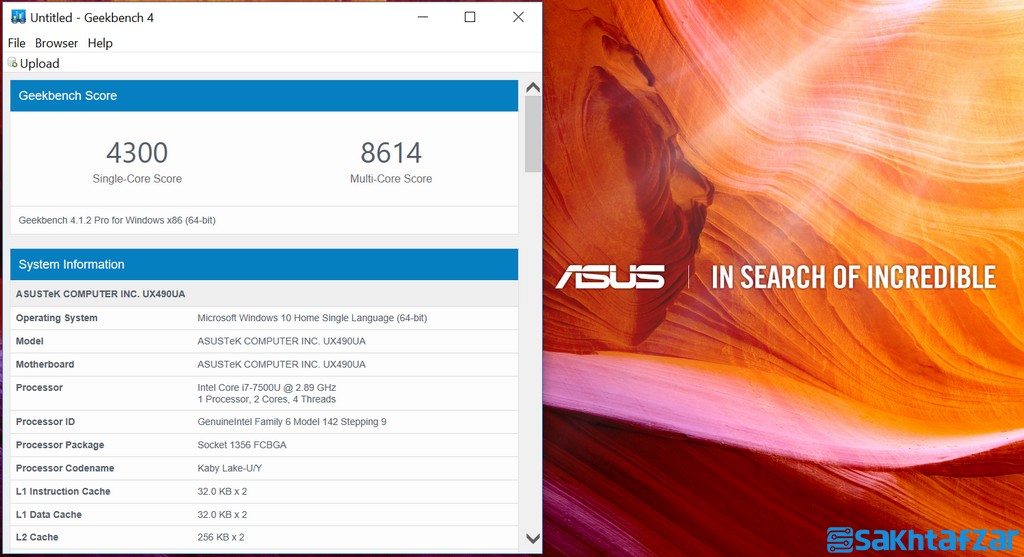
Task: Click the scrollbar down arrow
Action: (x=532, y=539)
